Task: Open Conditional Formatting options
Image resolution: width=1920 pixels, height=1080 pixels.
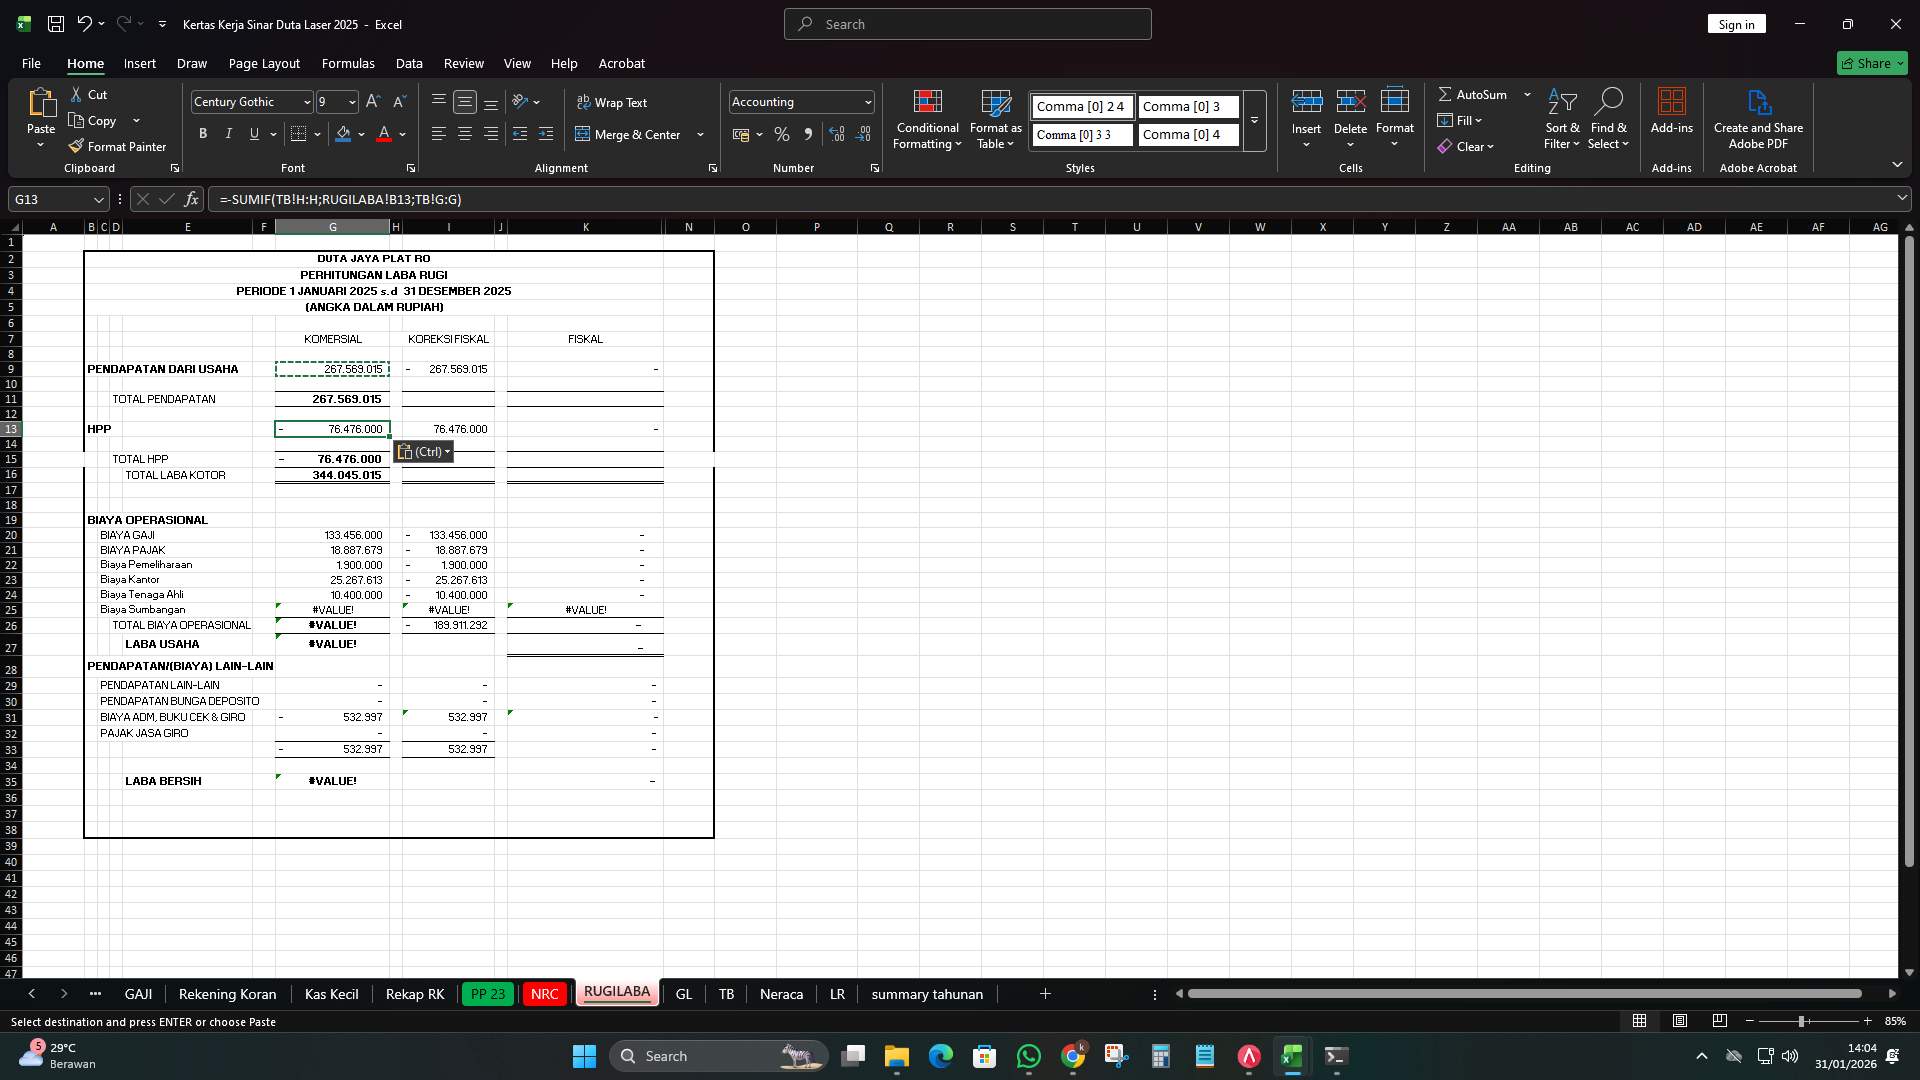Action: click(926, 118)
